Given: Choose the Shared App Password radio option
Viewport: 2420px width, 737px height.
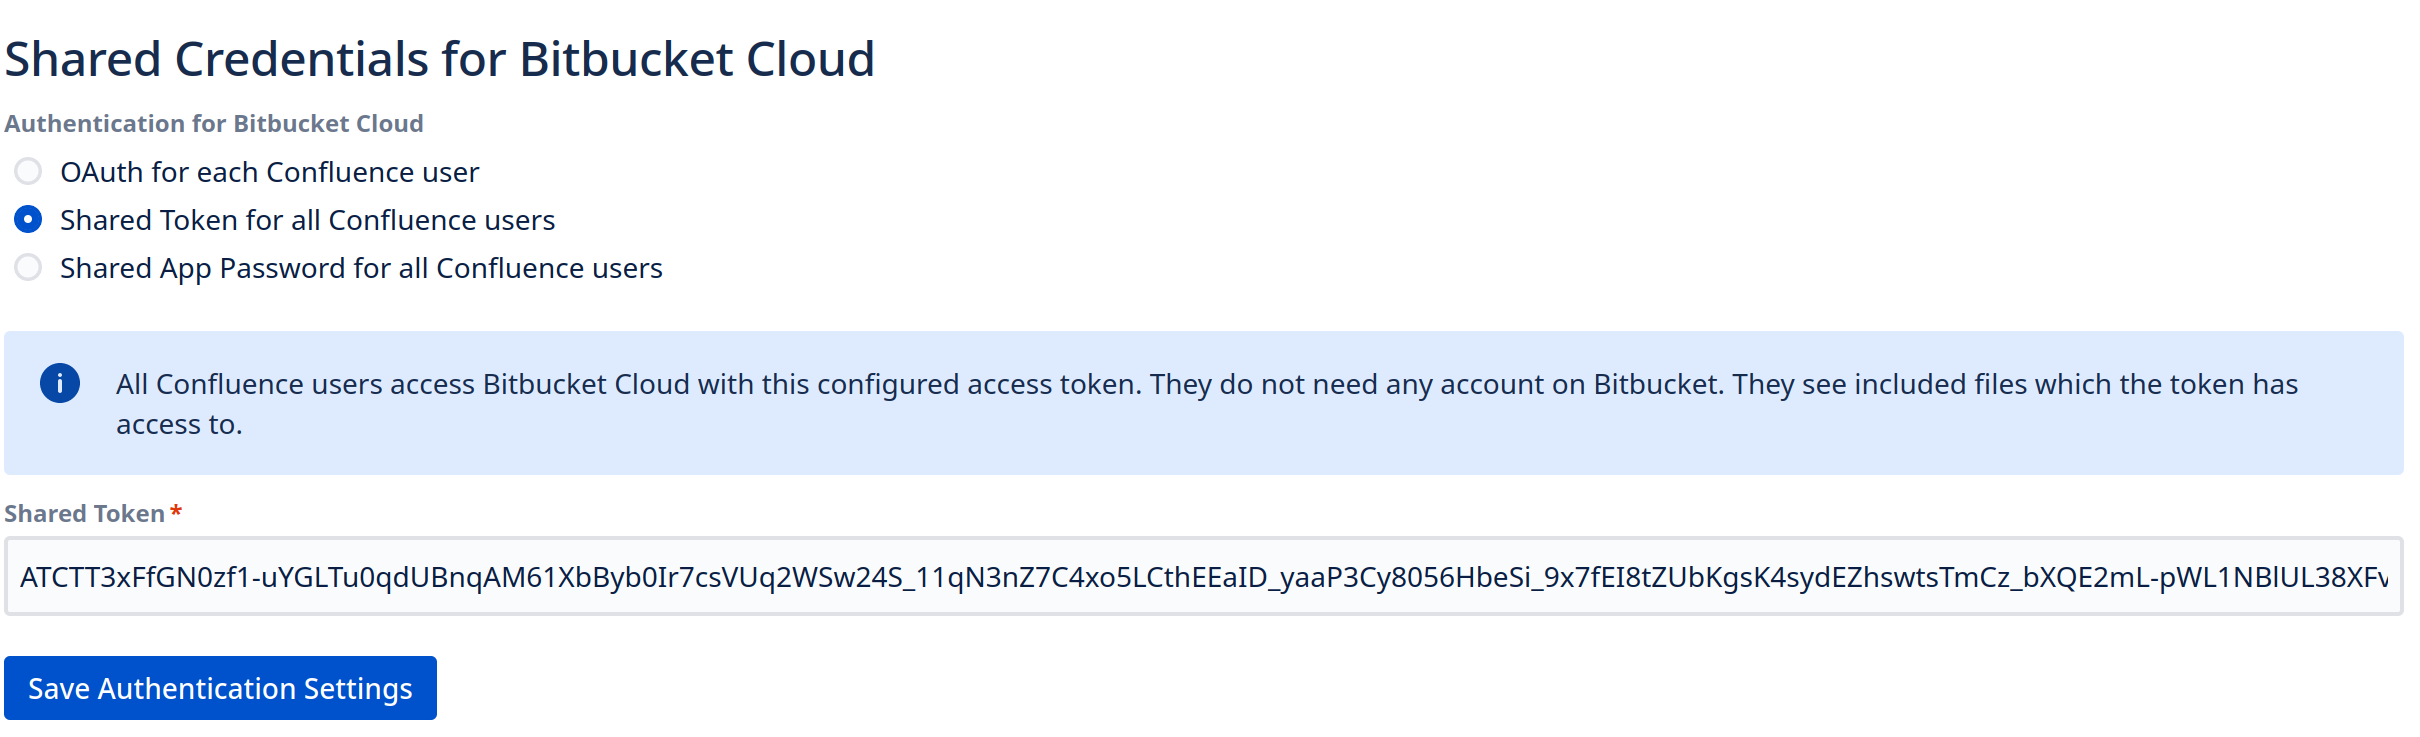Looking at the screenshot, I should pos(28,268).
